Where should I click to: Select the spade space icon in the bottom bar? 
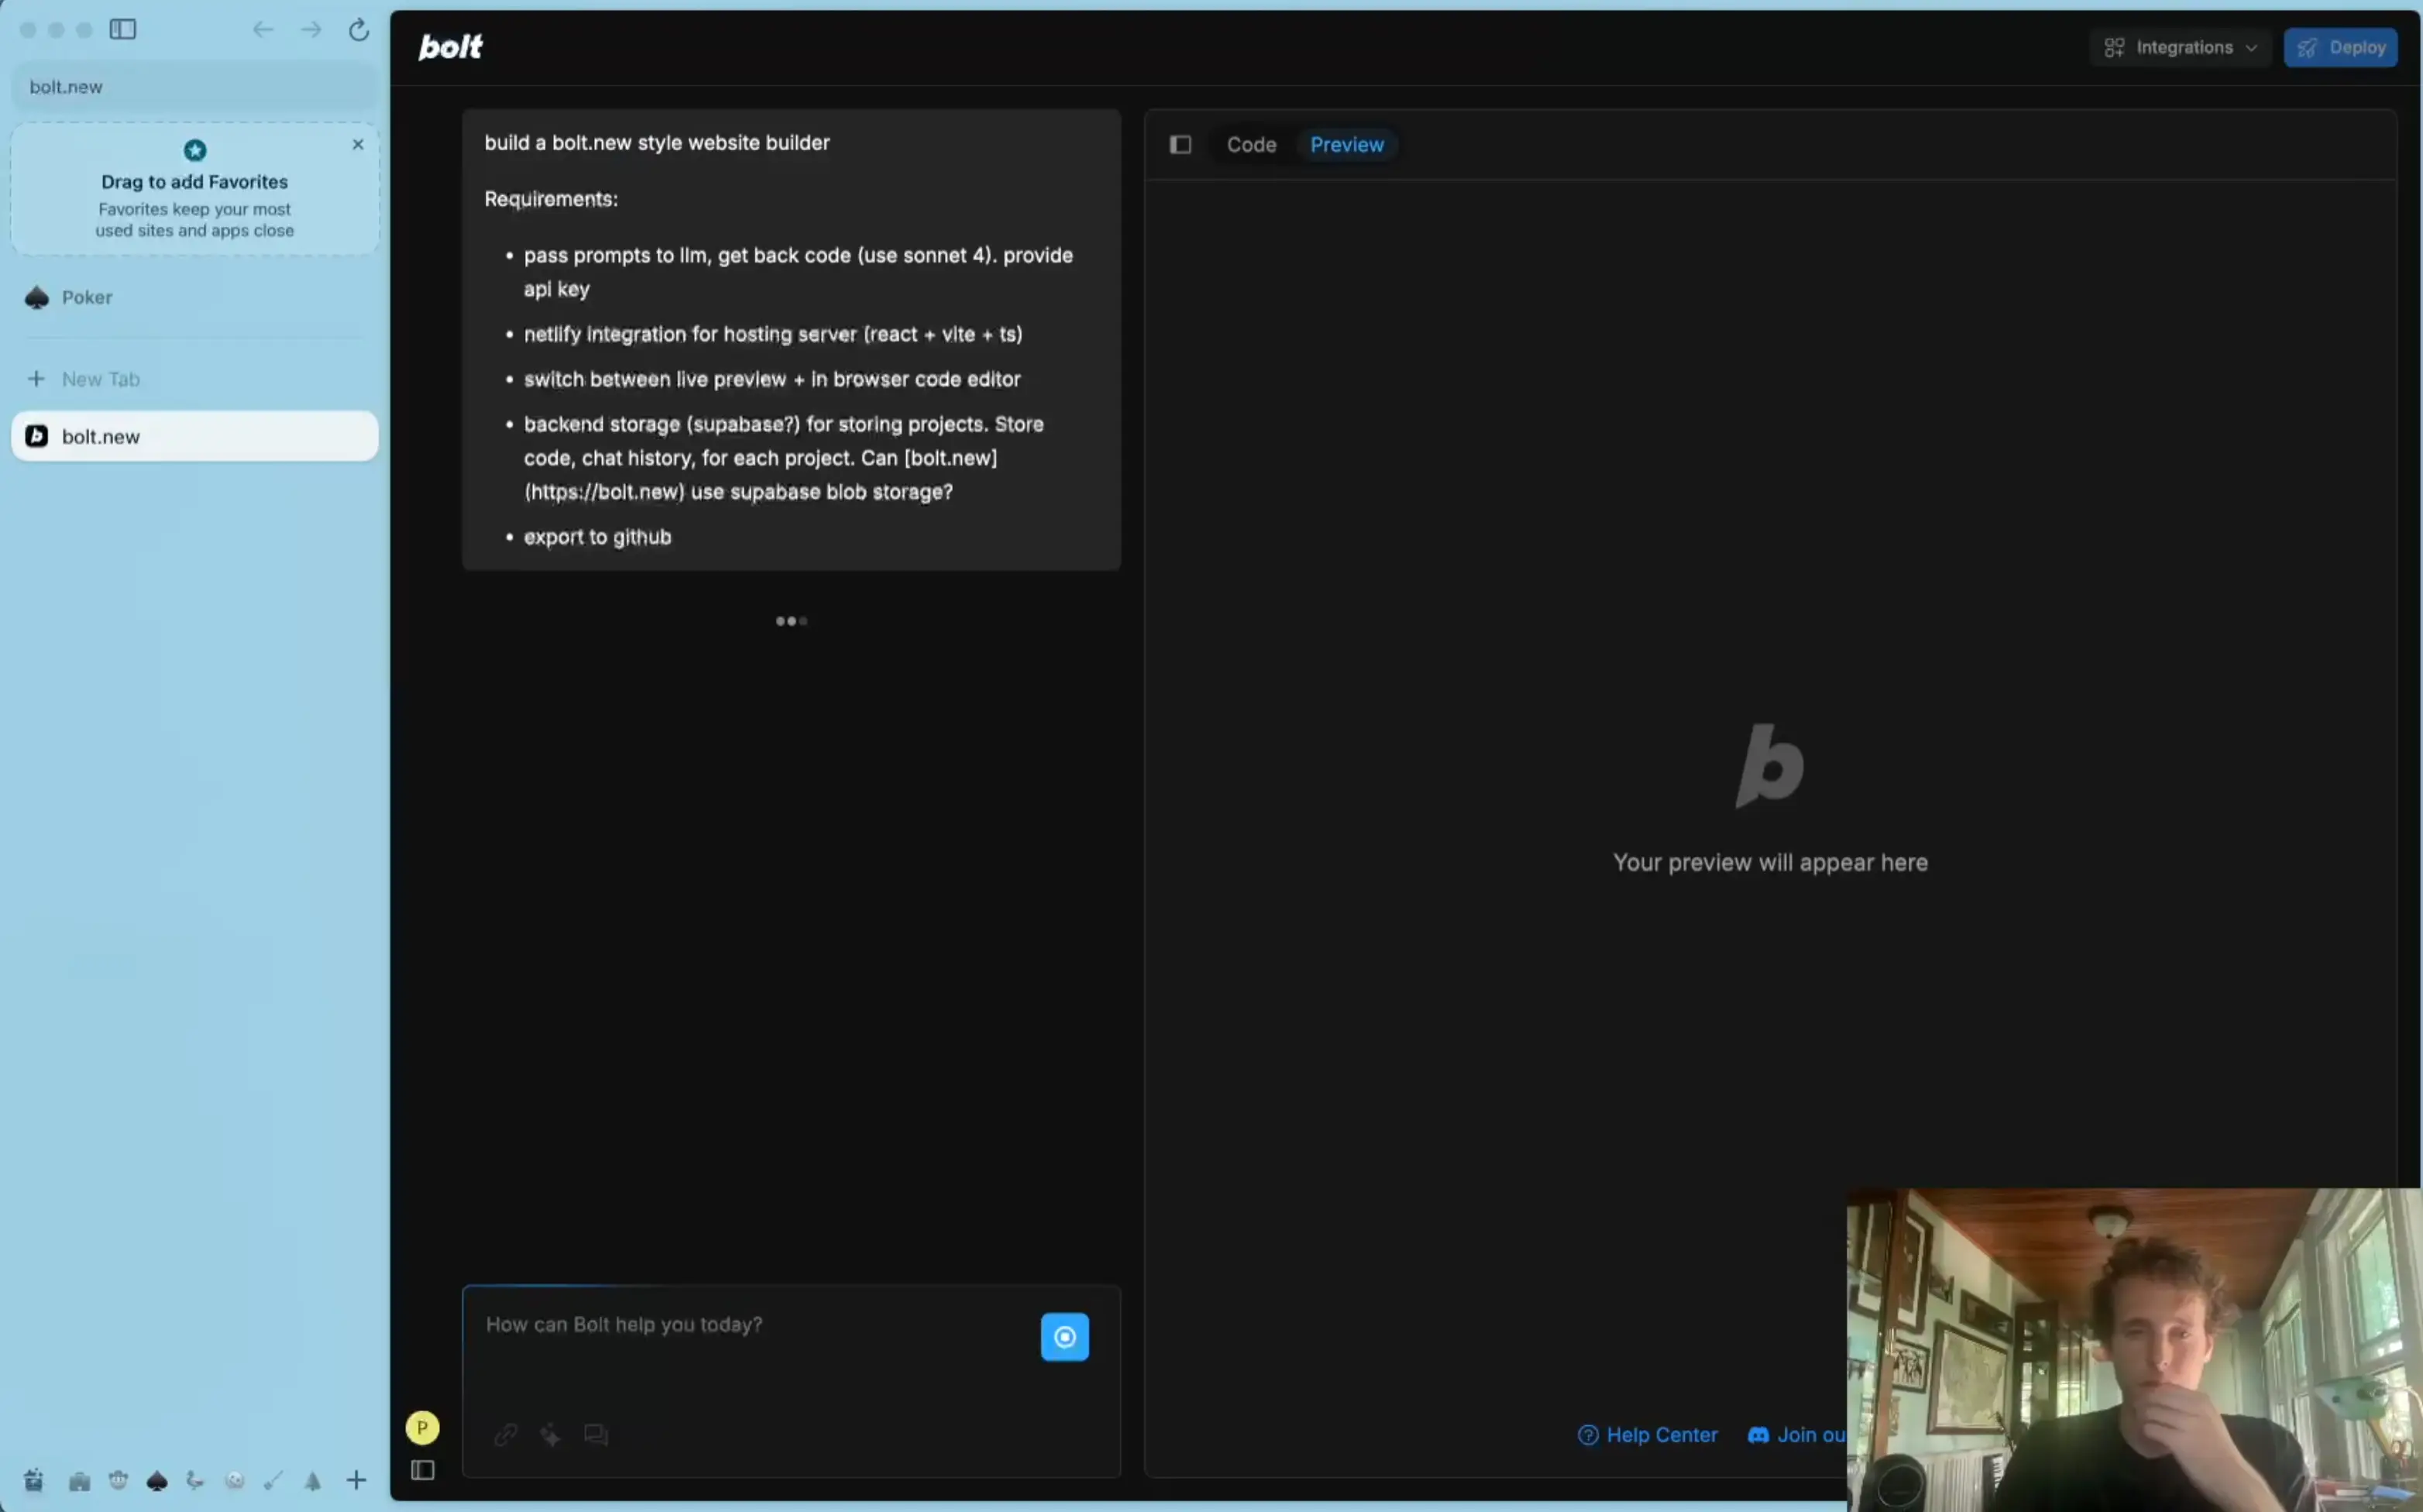click(x=157, y=1481)
